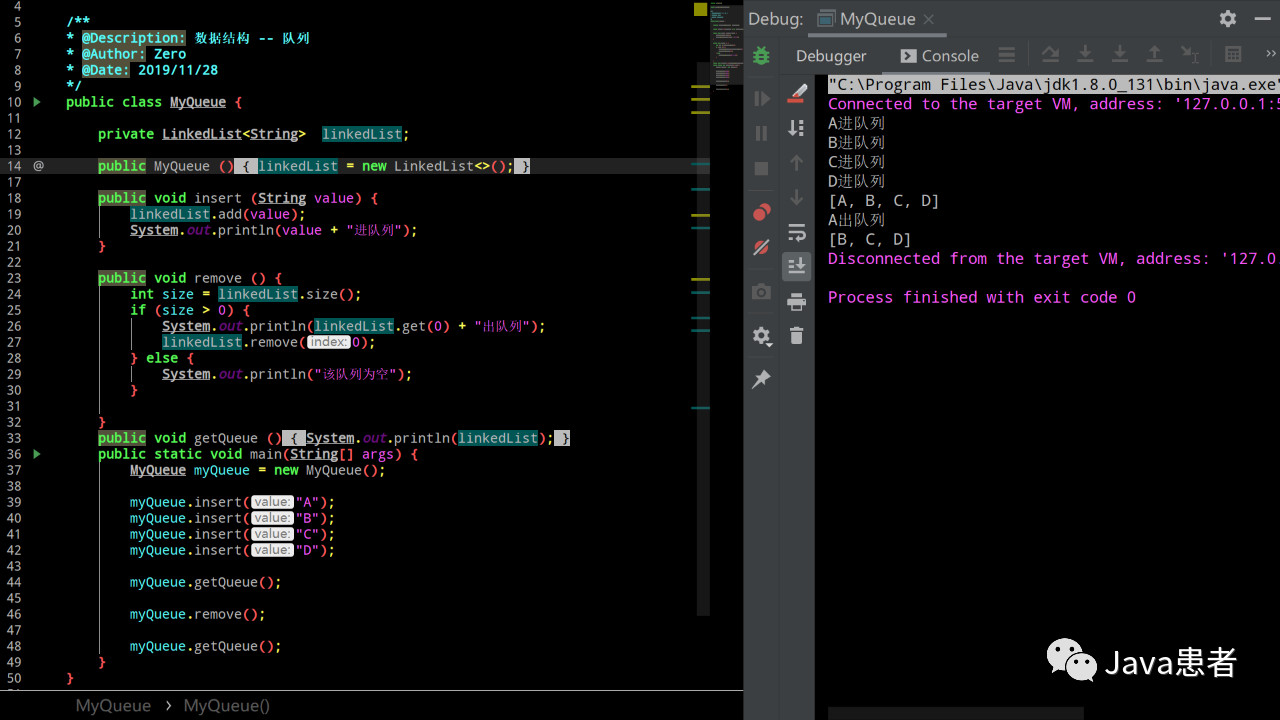Toggle the Pin Tab pushpin
The height and width of the screenshot is (720, 1280).
pyautogui.click(x=761, y=379)
